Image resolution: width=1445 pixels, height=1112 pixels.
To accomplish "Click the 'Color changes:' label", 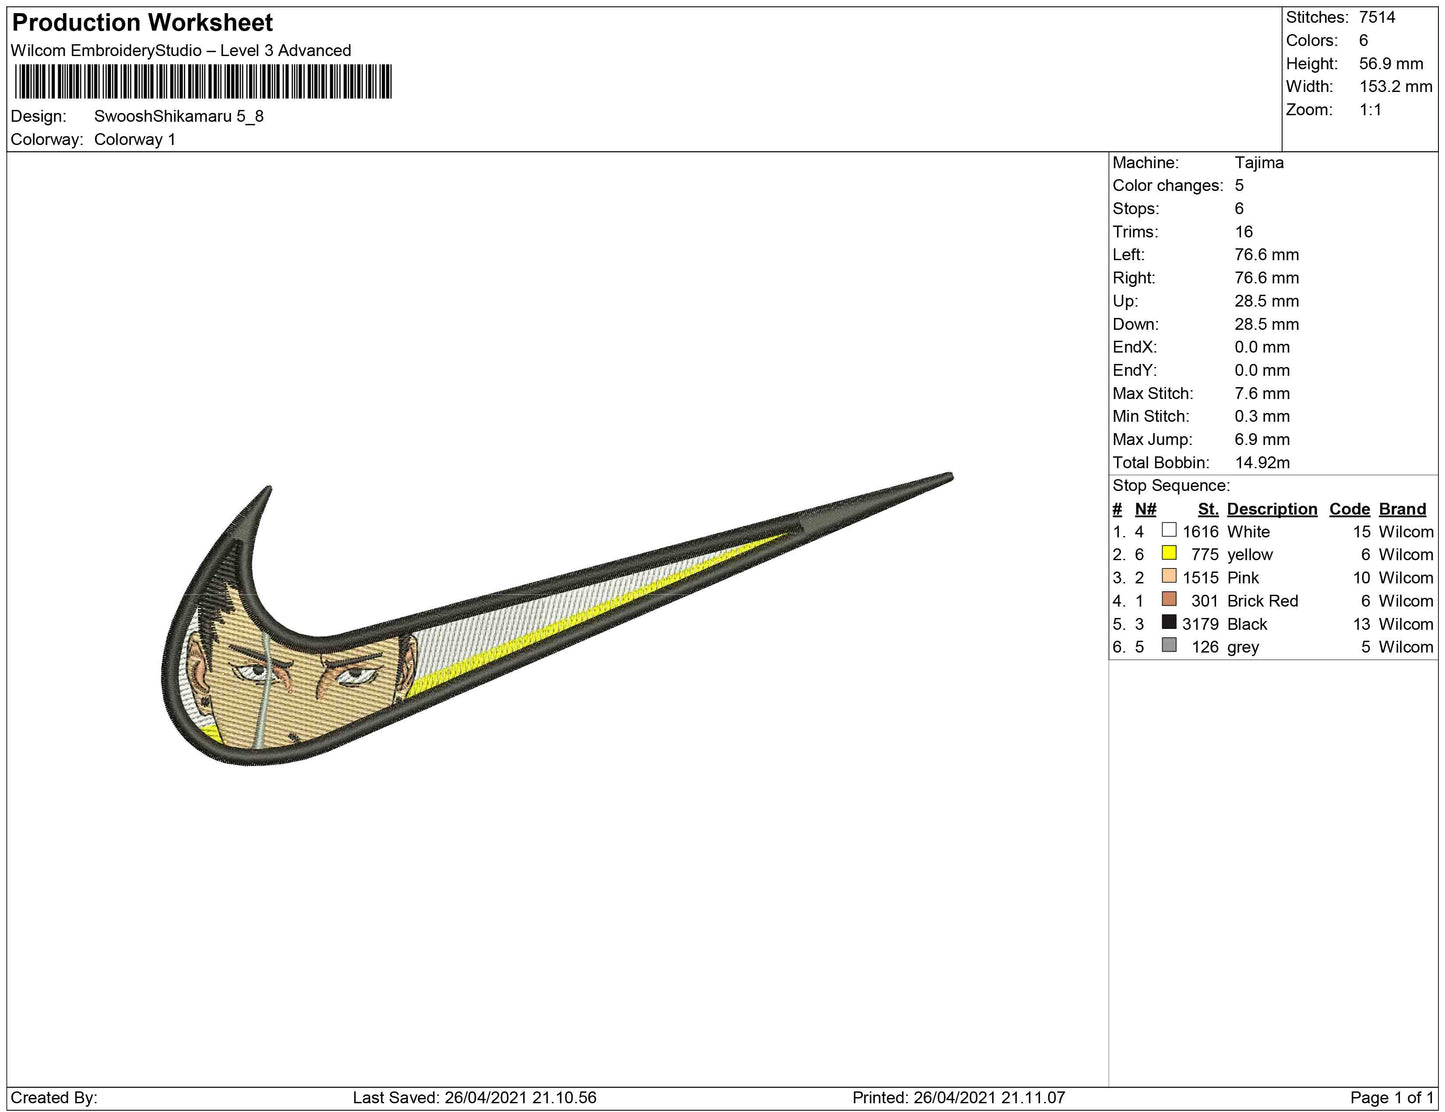I will (x=1168, y=186).
